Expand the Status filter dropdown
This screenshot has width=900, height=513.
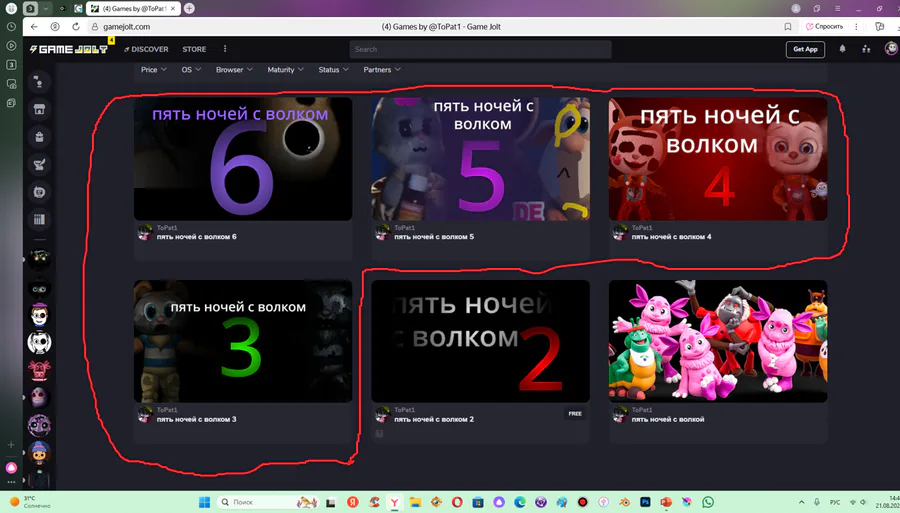tap(333, 69)
